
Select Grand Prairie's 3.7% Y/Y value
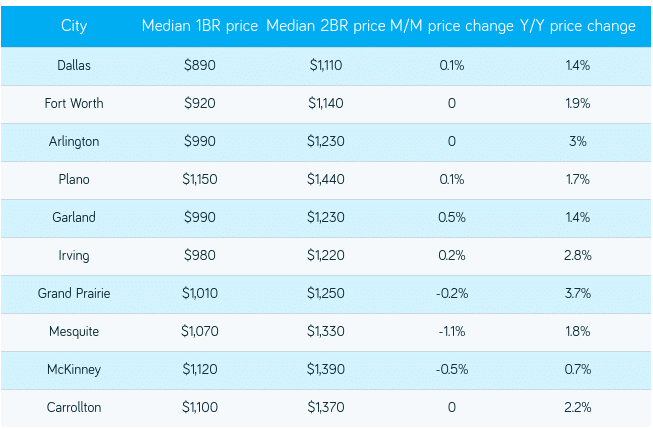click(x=578, y=293)
